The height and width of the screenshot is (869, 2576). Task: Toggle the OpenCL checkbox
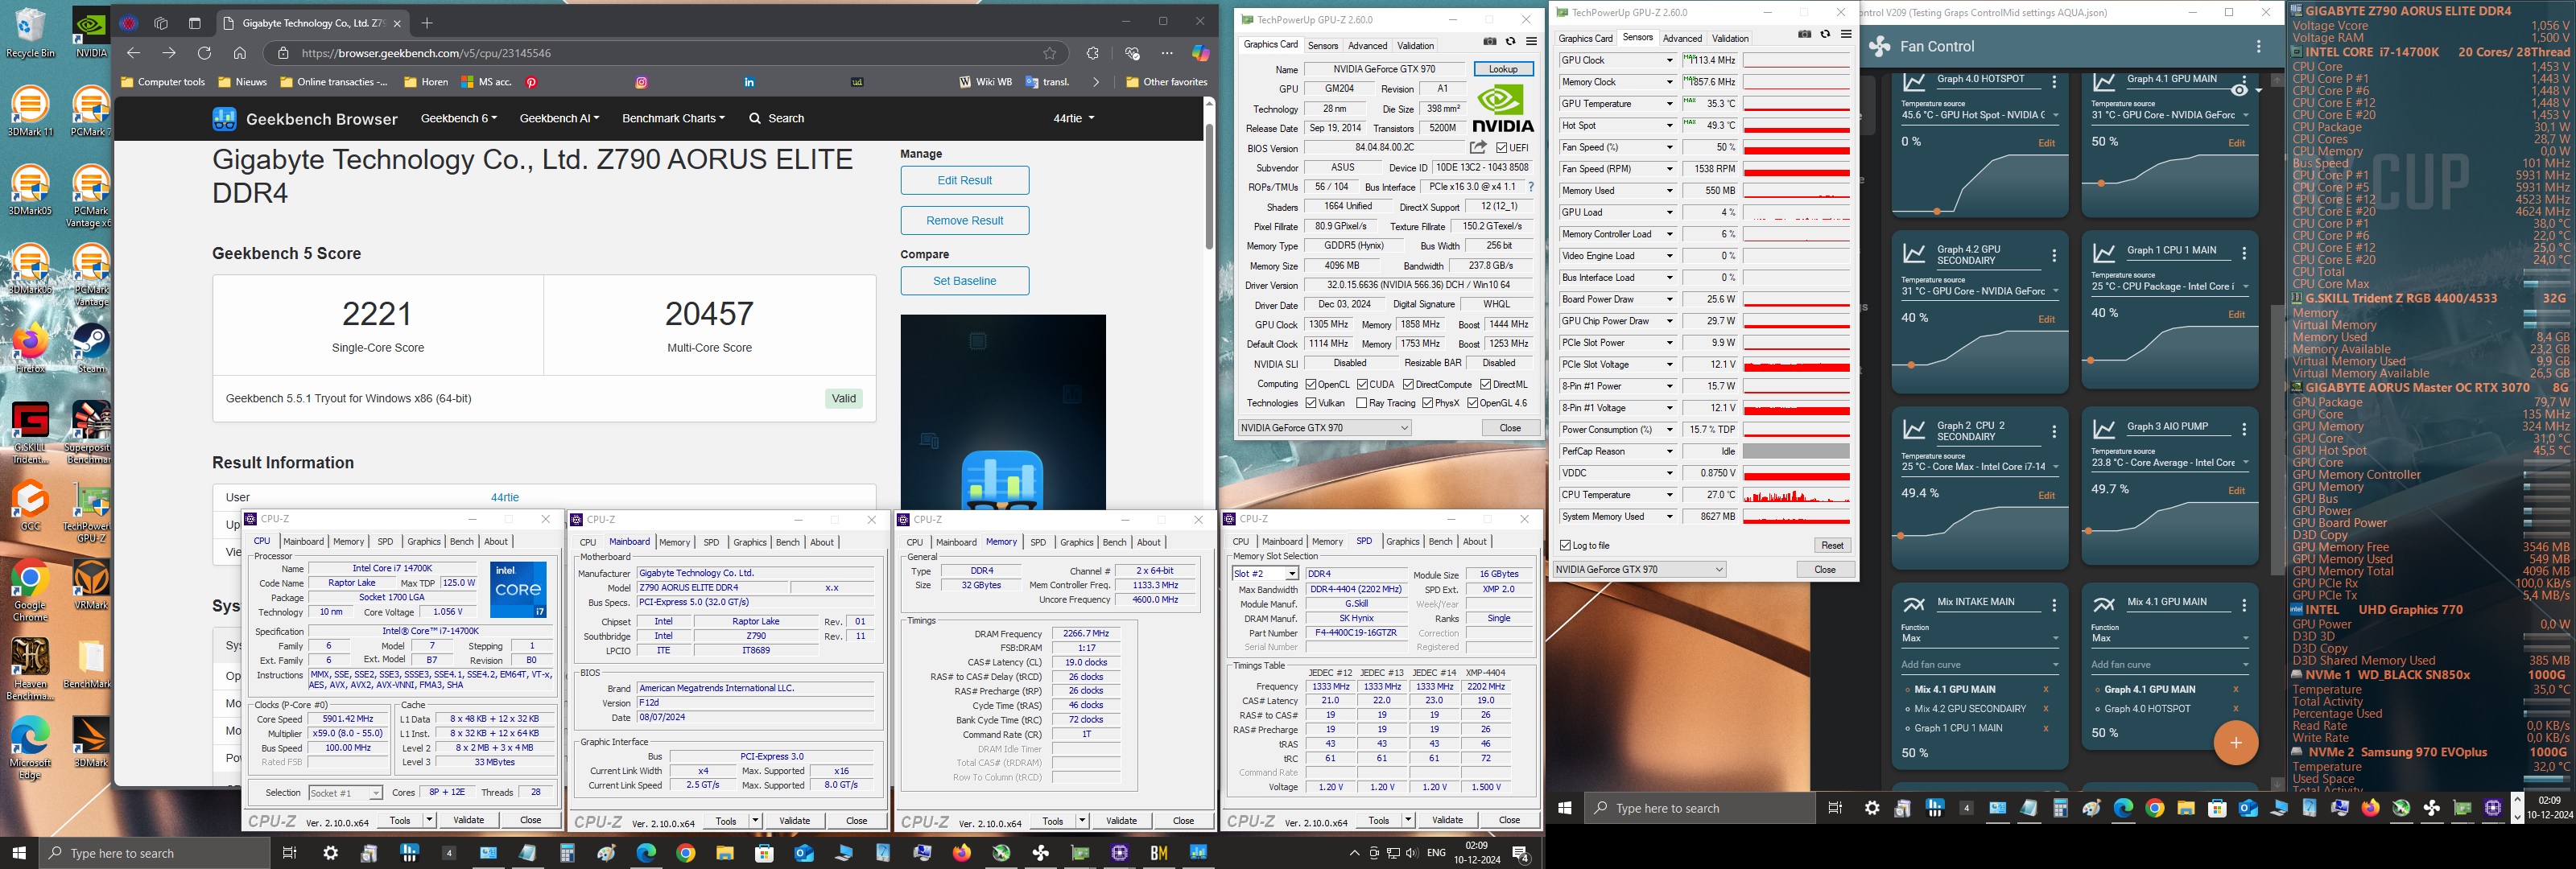1311,384
